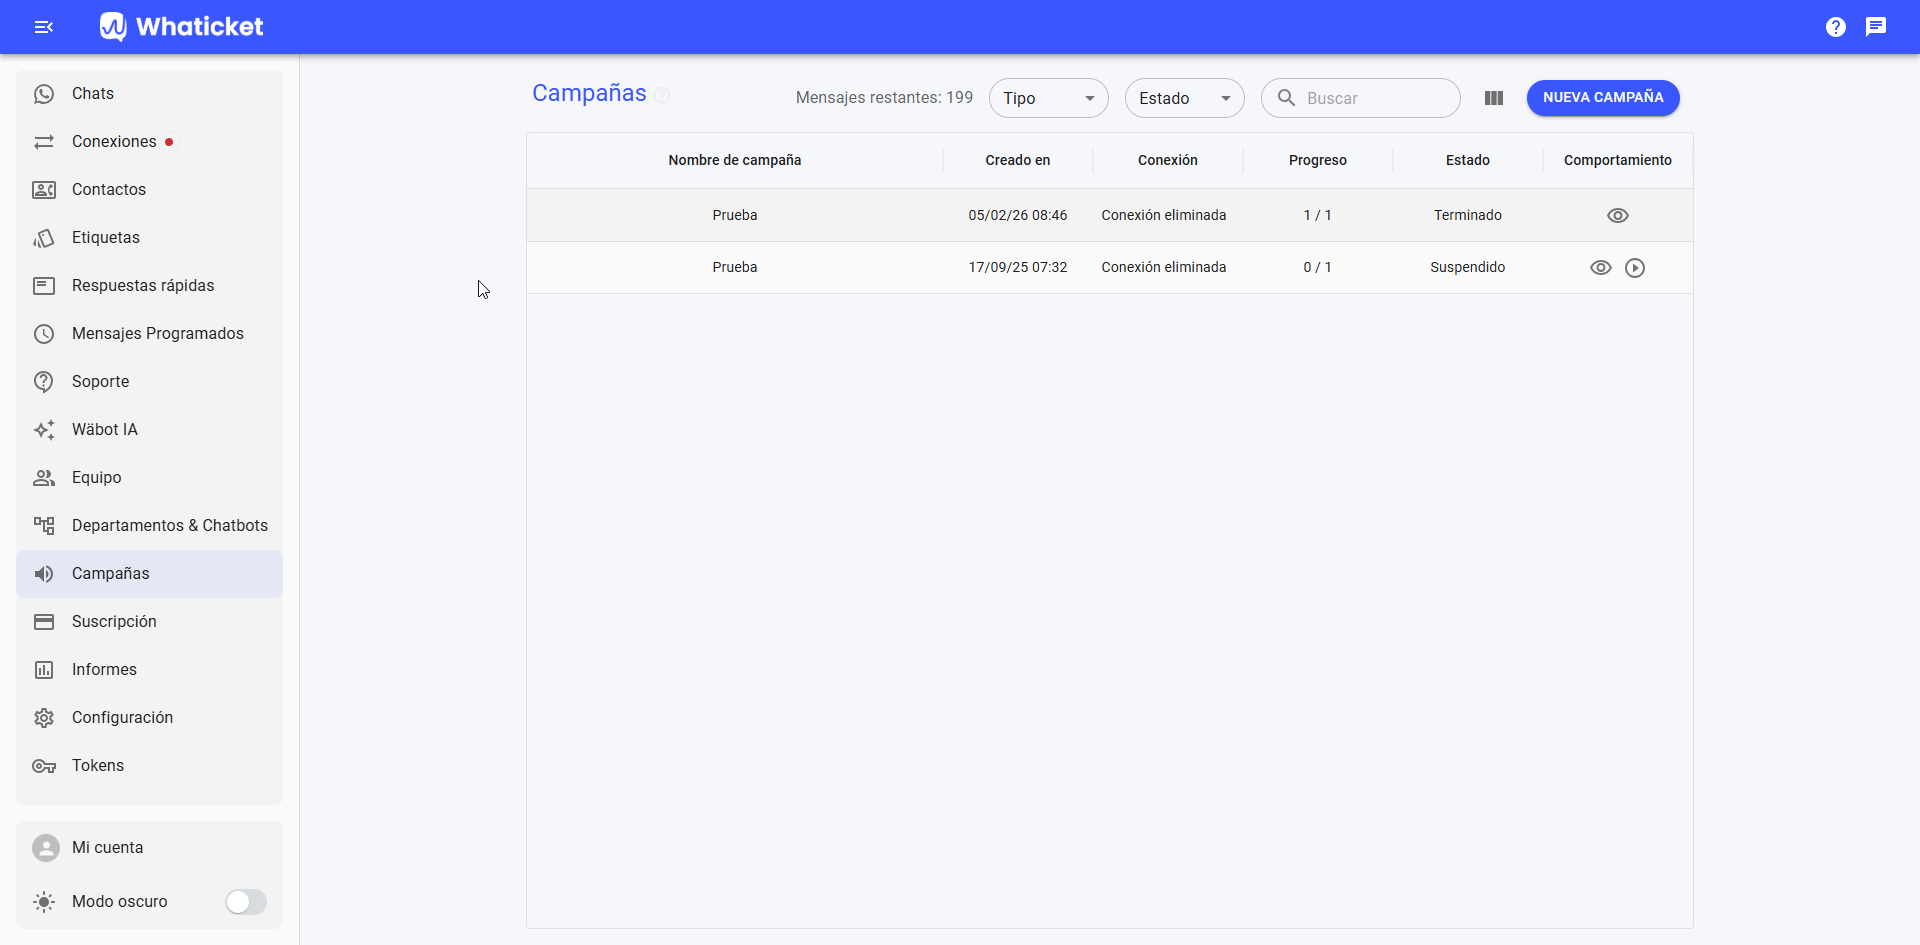The image size is (1920, 945).
Task: Open Soporte in the sidebar
Action: tap(150, 382)
